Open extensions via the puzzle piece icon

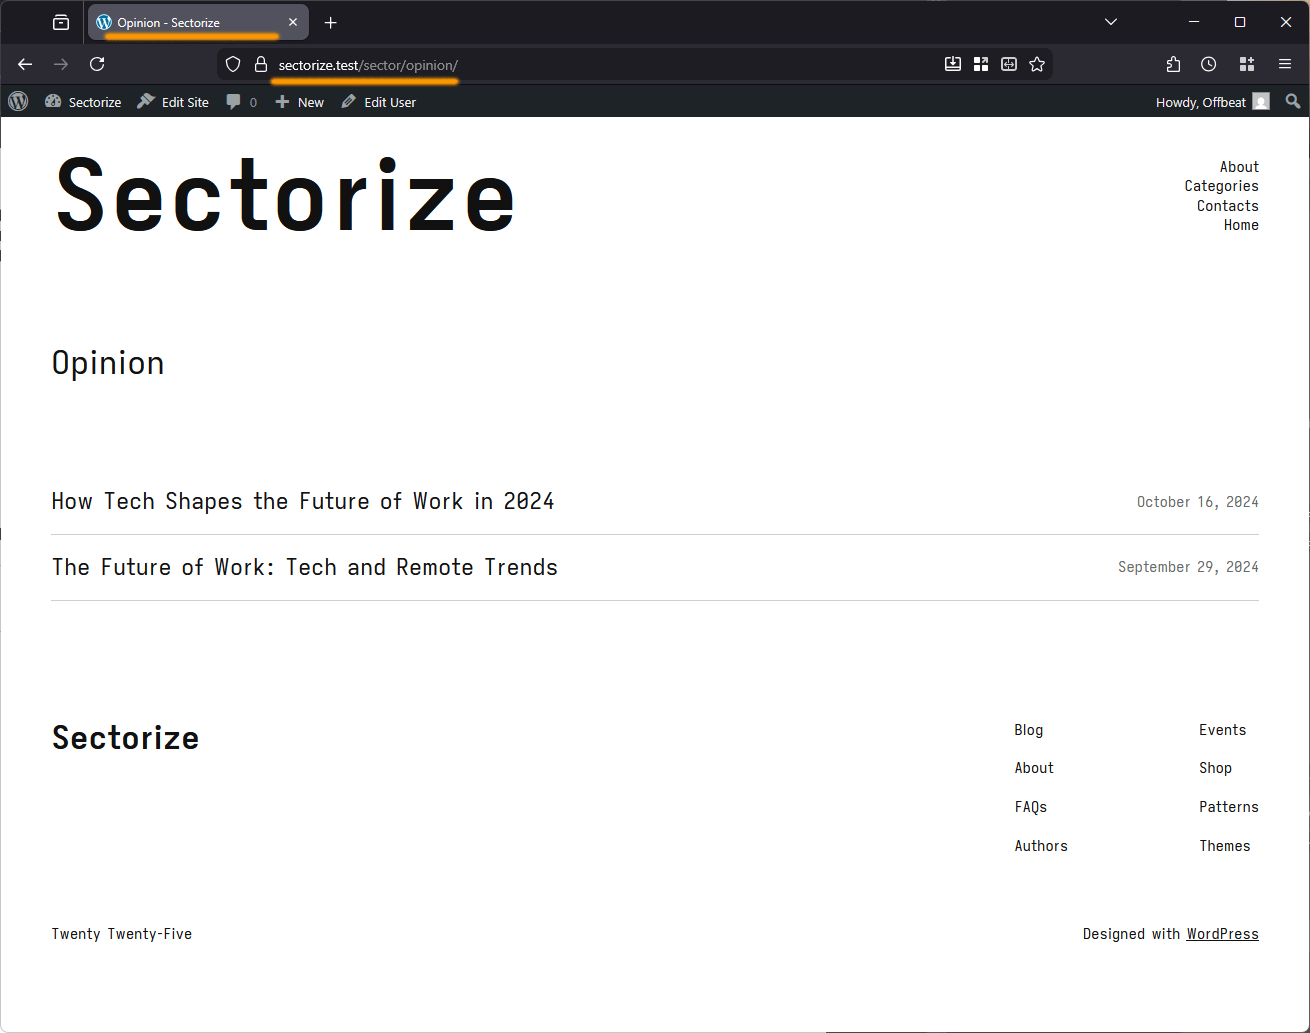1172,63
